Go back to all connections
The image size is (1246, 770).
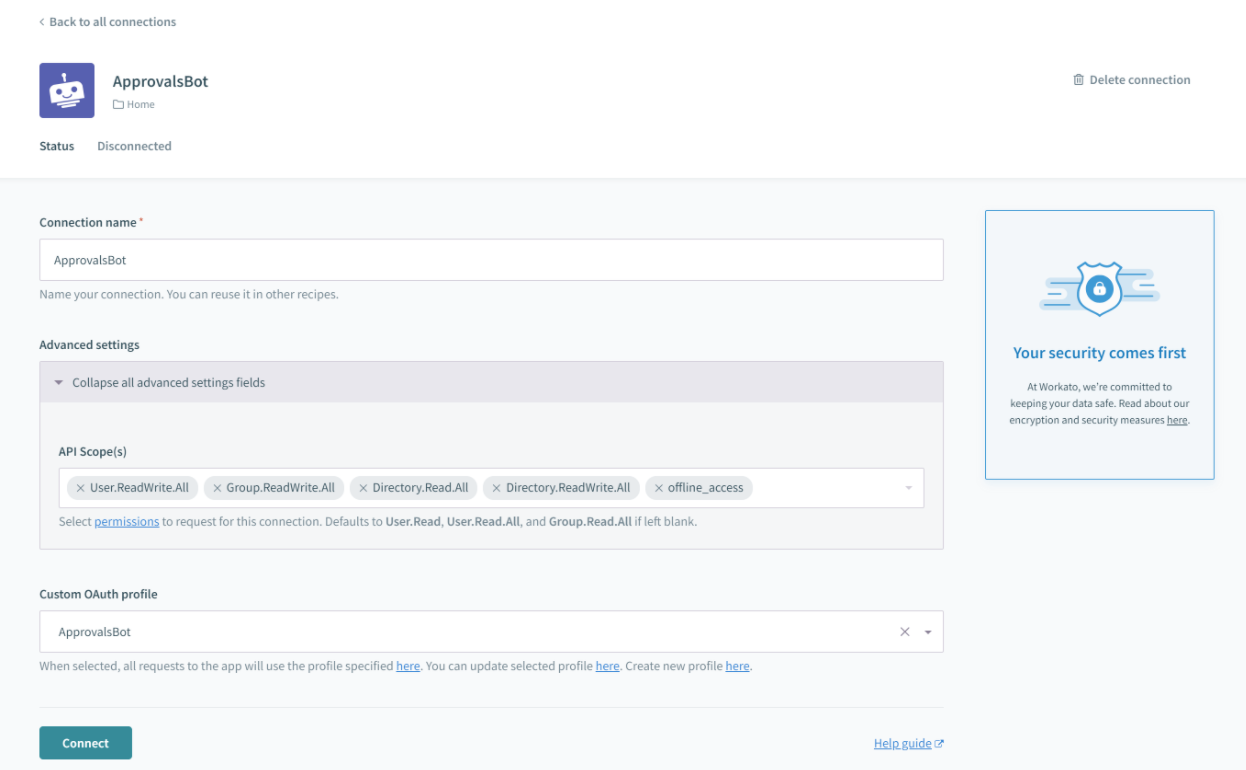pyautogui.click(x=108, y=22)
